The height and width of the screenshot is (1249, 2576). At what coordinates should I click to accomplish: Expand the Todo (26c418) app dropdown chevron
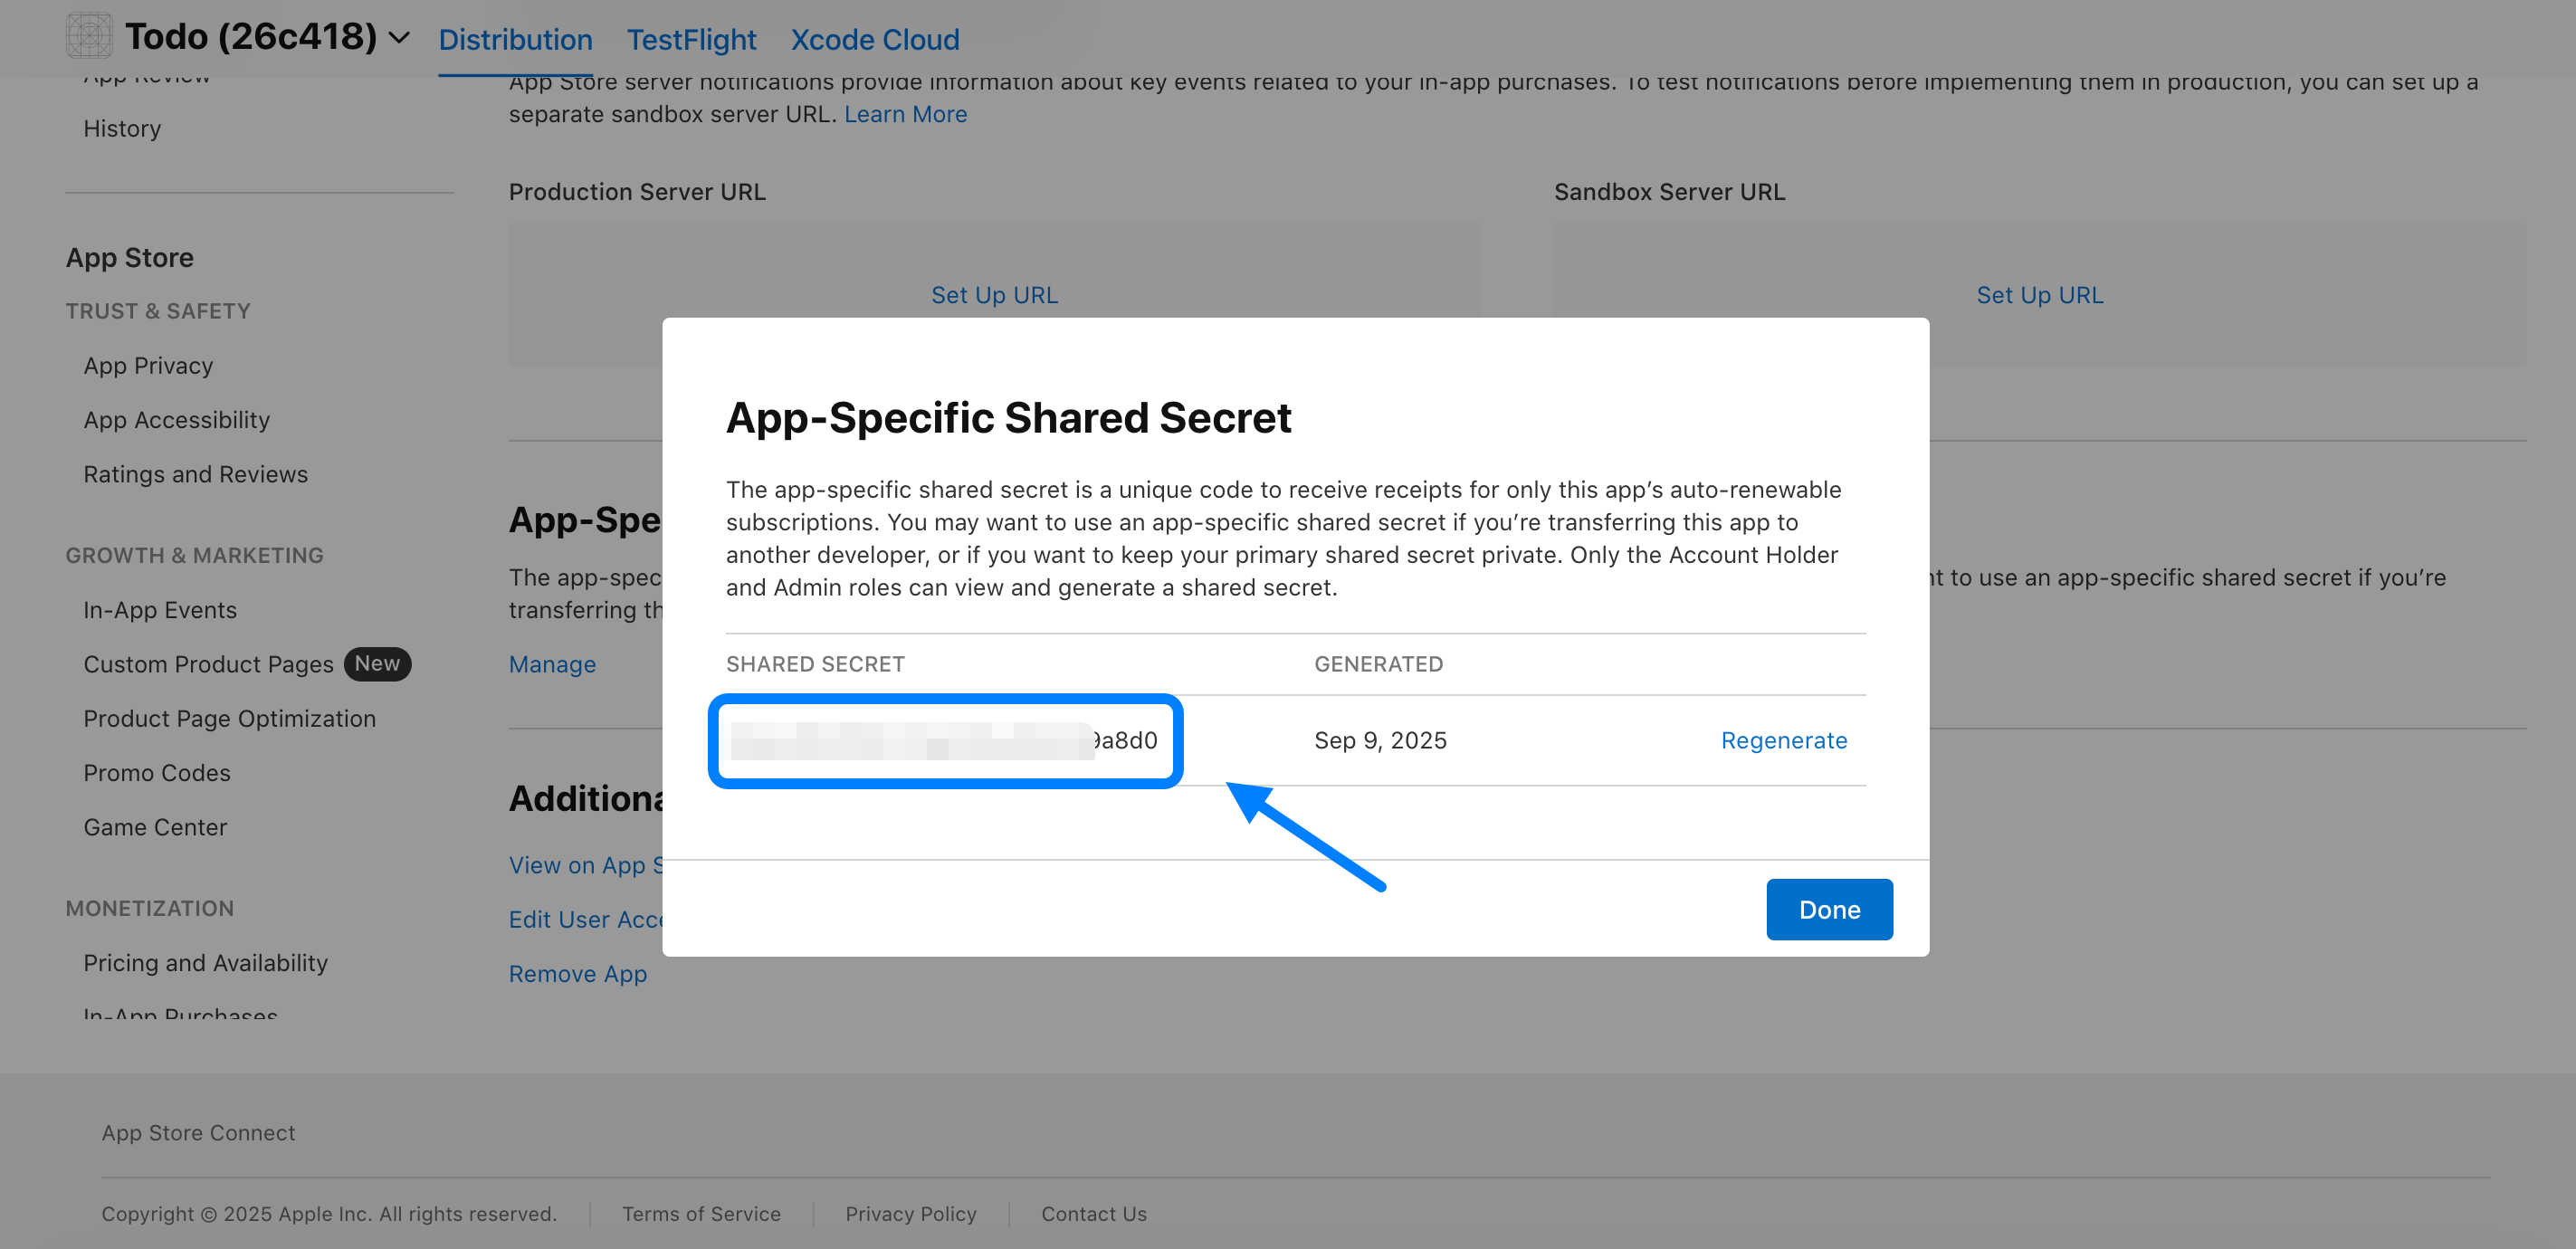point(399,38)
